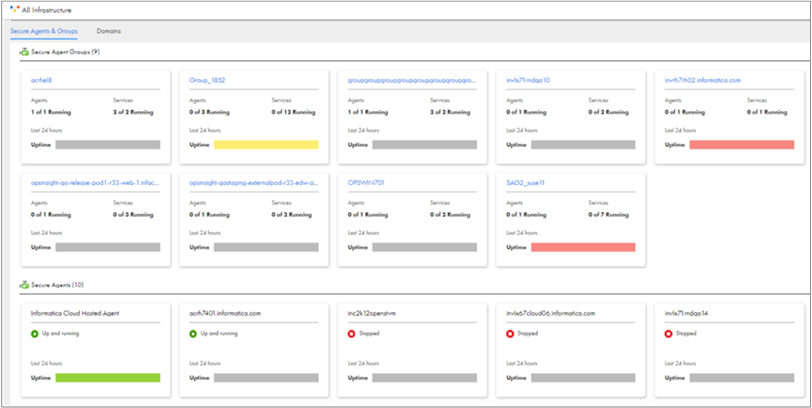Switch to the Secure Agents & Groups tab
This screenshot has height=408, width=812.
(x=44, y=31)
